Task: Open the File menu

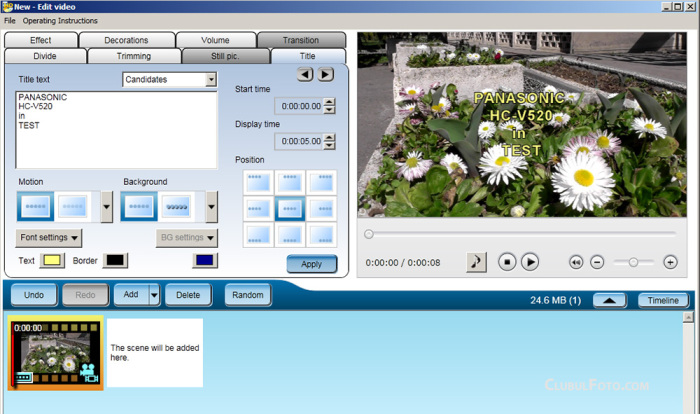Action: 10,21
